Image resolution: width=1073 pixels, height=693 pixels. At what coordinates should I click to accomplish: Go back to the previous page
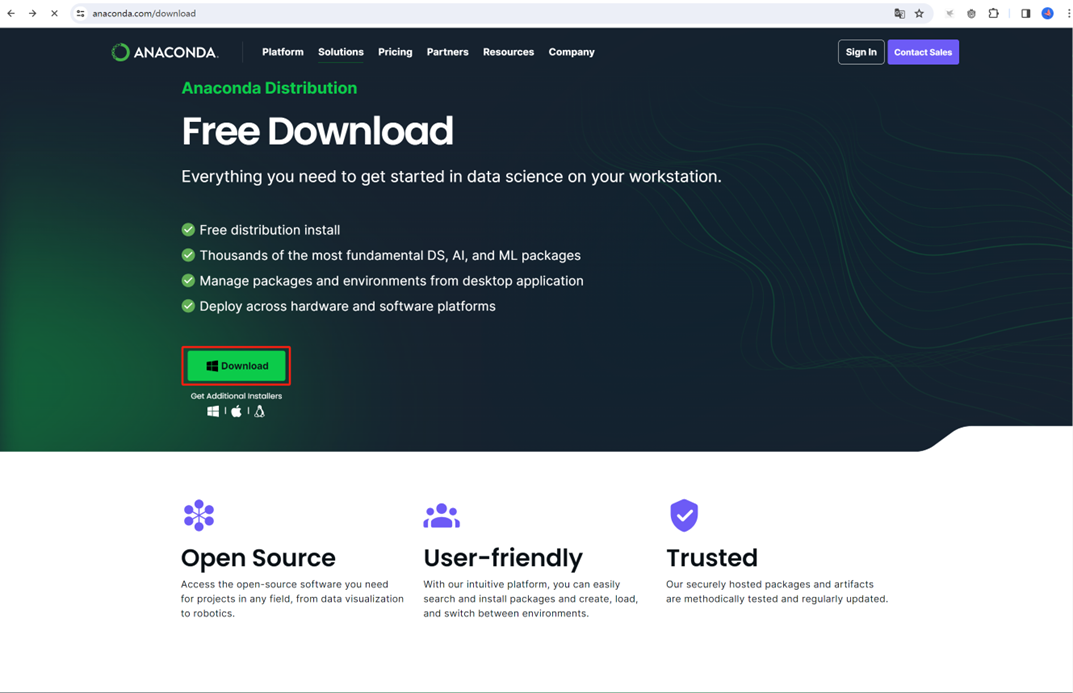point(11,13)
